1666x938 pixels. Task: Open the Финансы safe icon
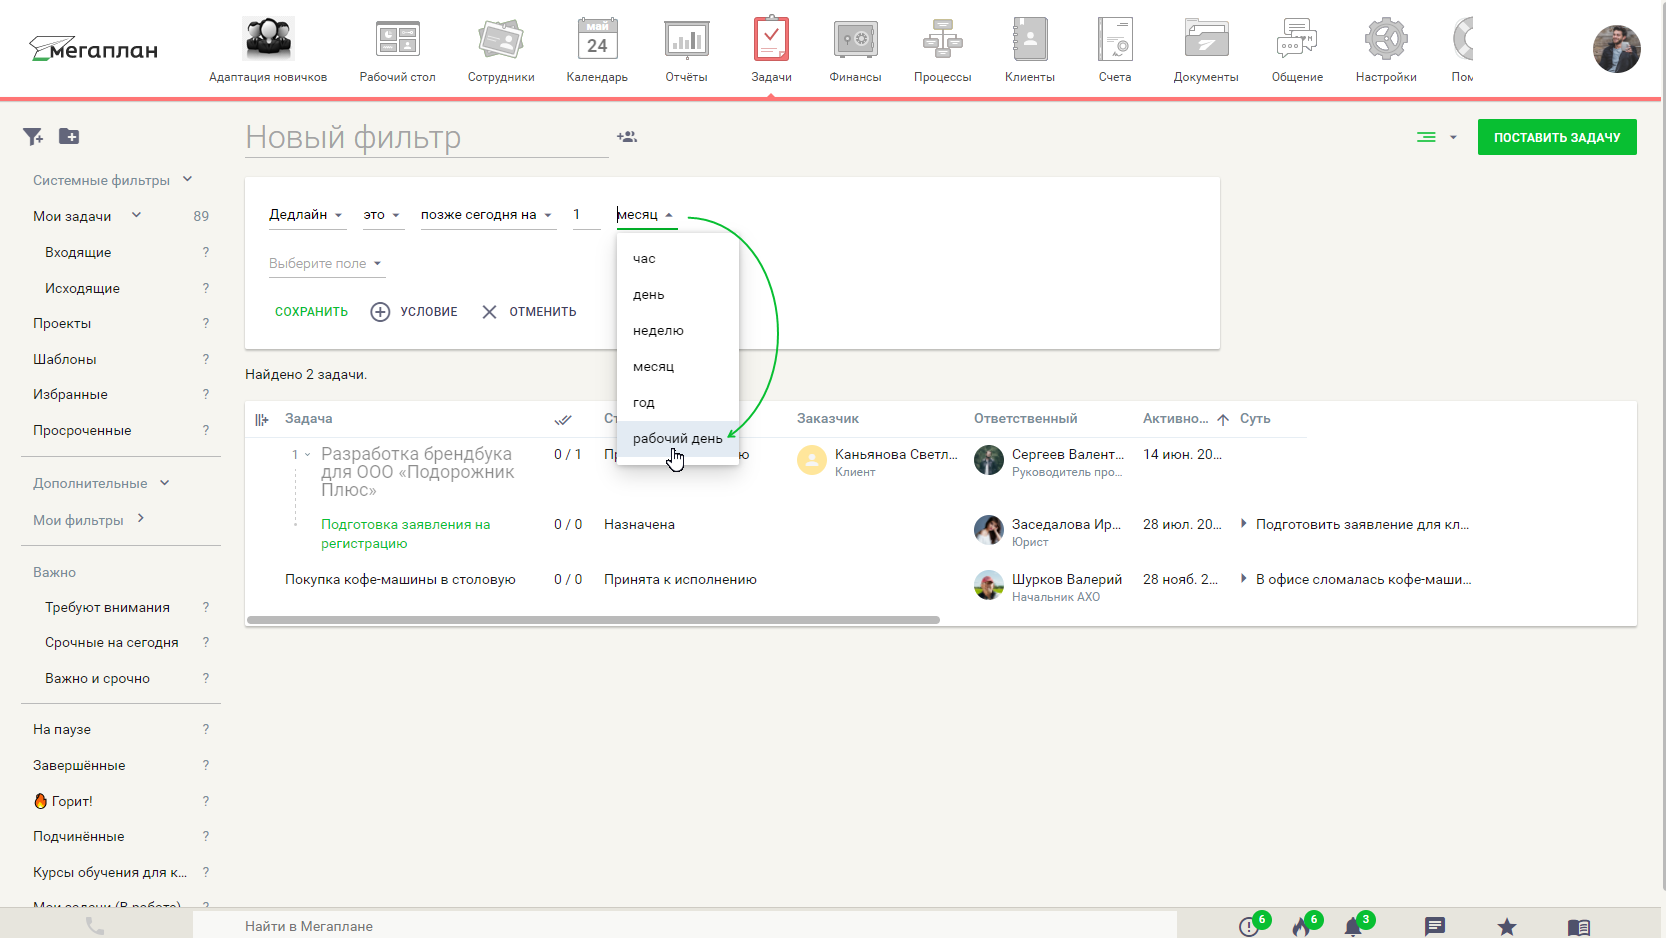point(856,40)
